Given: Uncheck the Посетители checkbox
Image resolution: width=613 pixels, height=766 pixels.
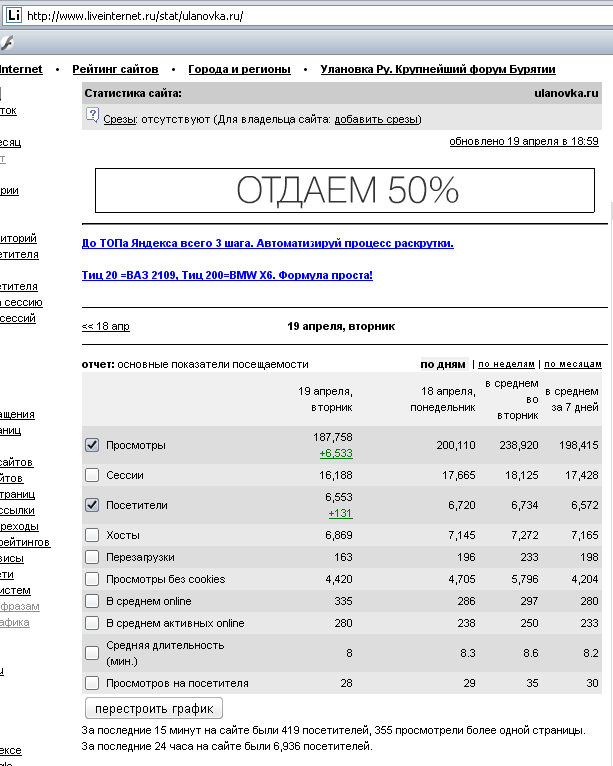Looking at the screenshot, I should (x=92, y=505).
